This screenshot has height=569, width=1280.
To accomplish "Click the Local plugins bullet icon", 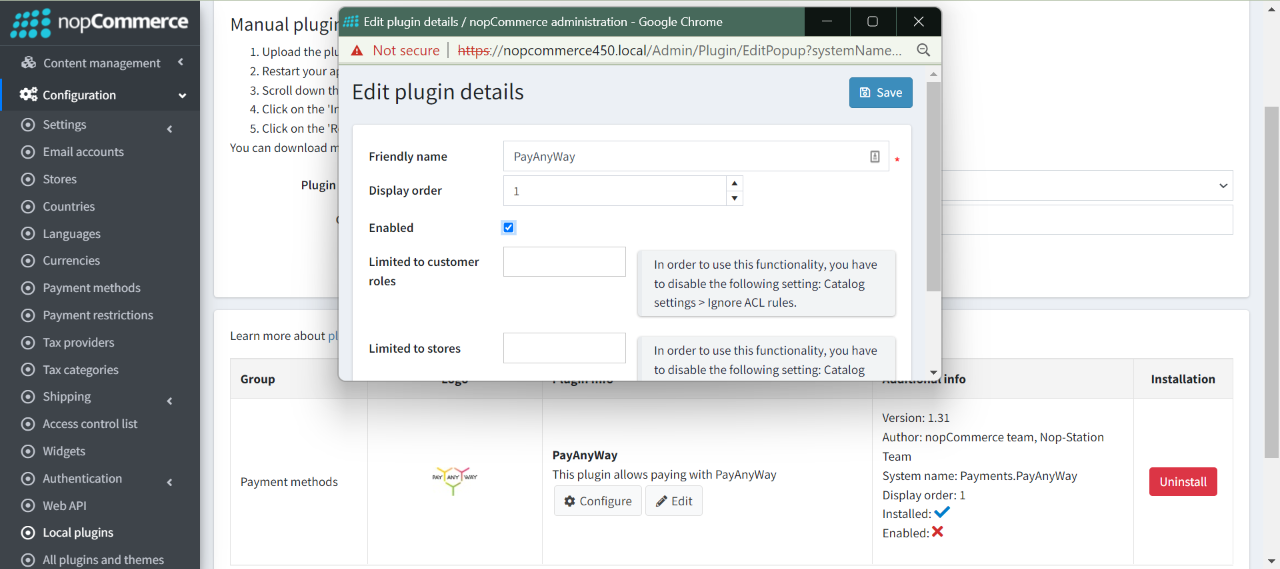I will click(x=28, y=533).
